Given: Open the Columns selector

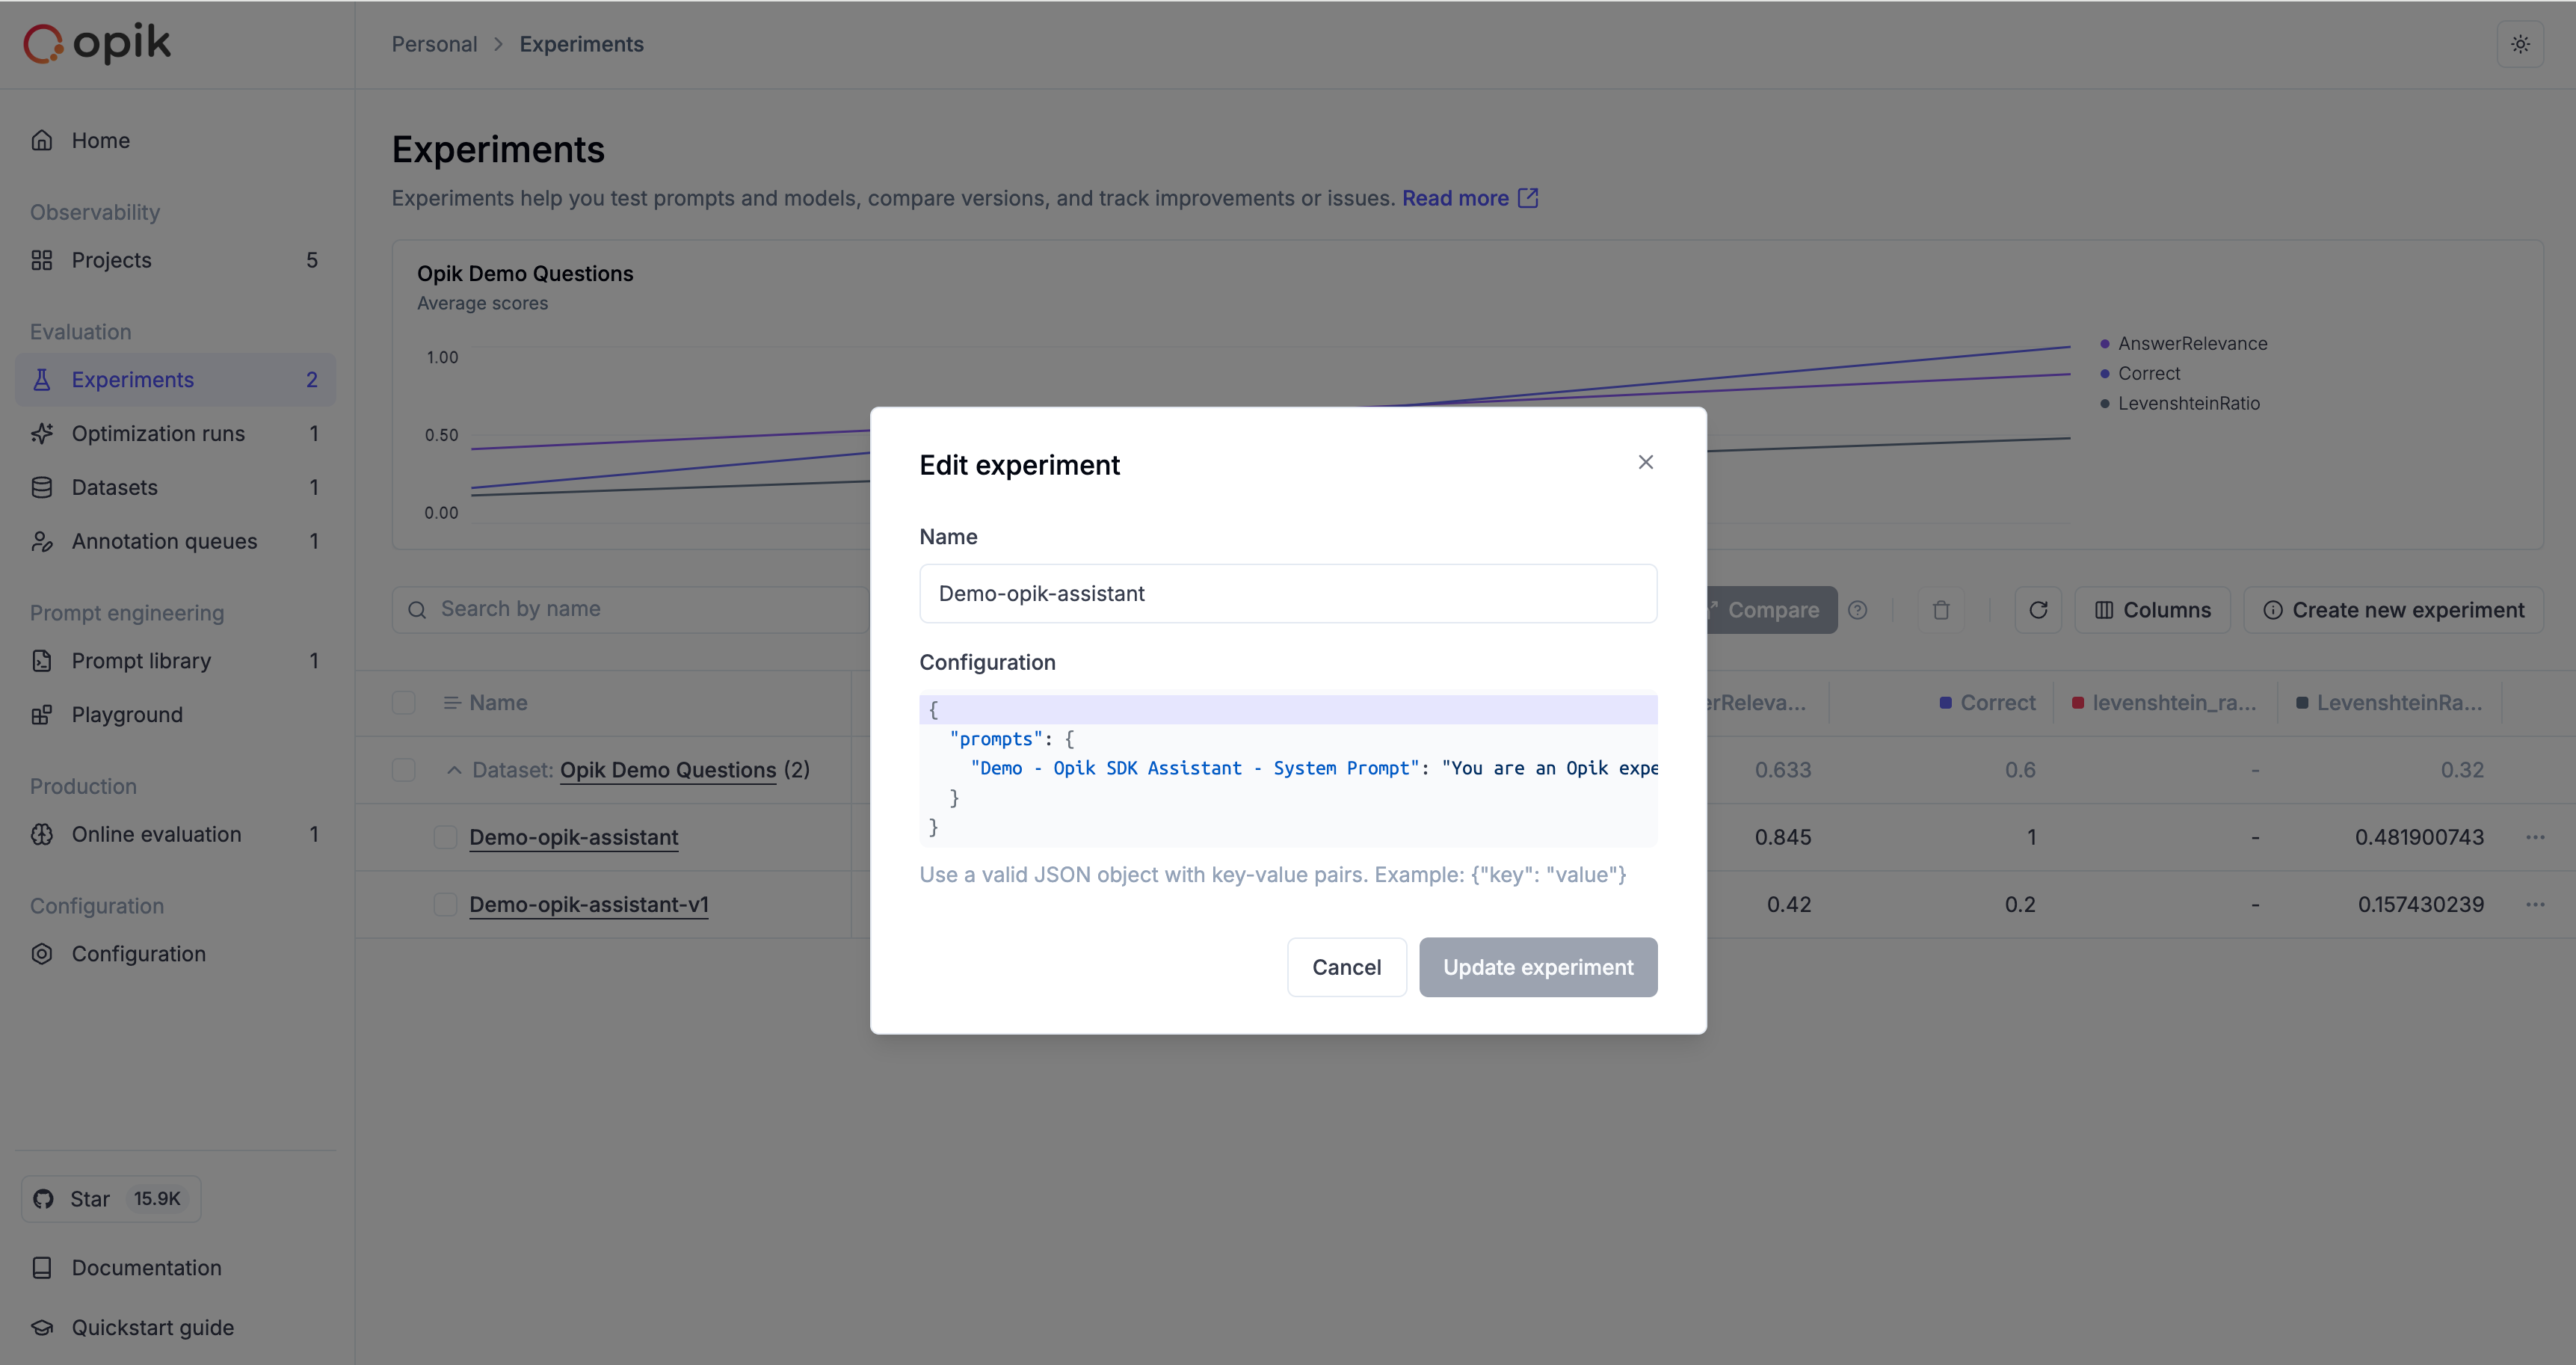Looking at the screenshot, I should click(2152, 610).
